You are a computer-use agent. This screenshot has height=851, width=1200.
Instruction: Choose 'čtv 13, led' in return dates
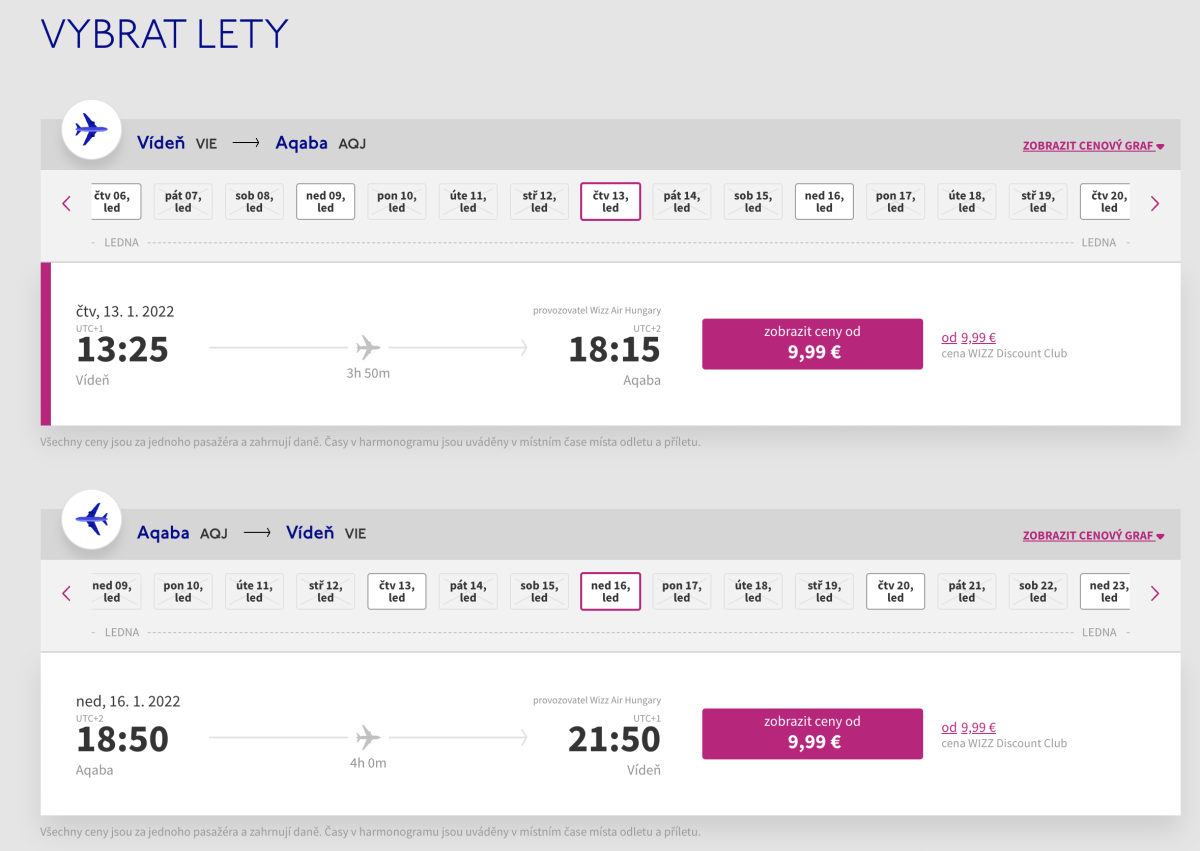pos(397,592)
